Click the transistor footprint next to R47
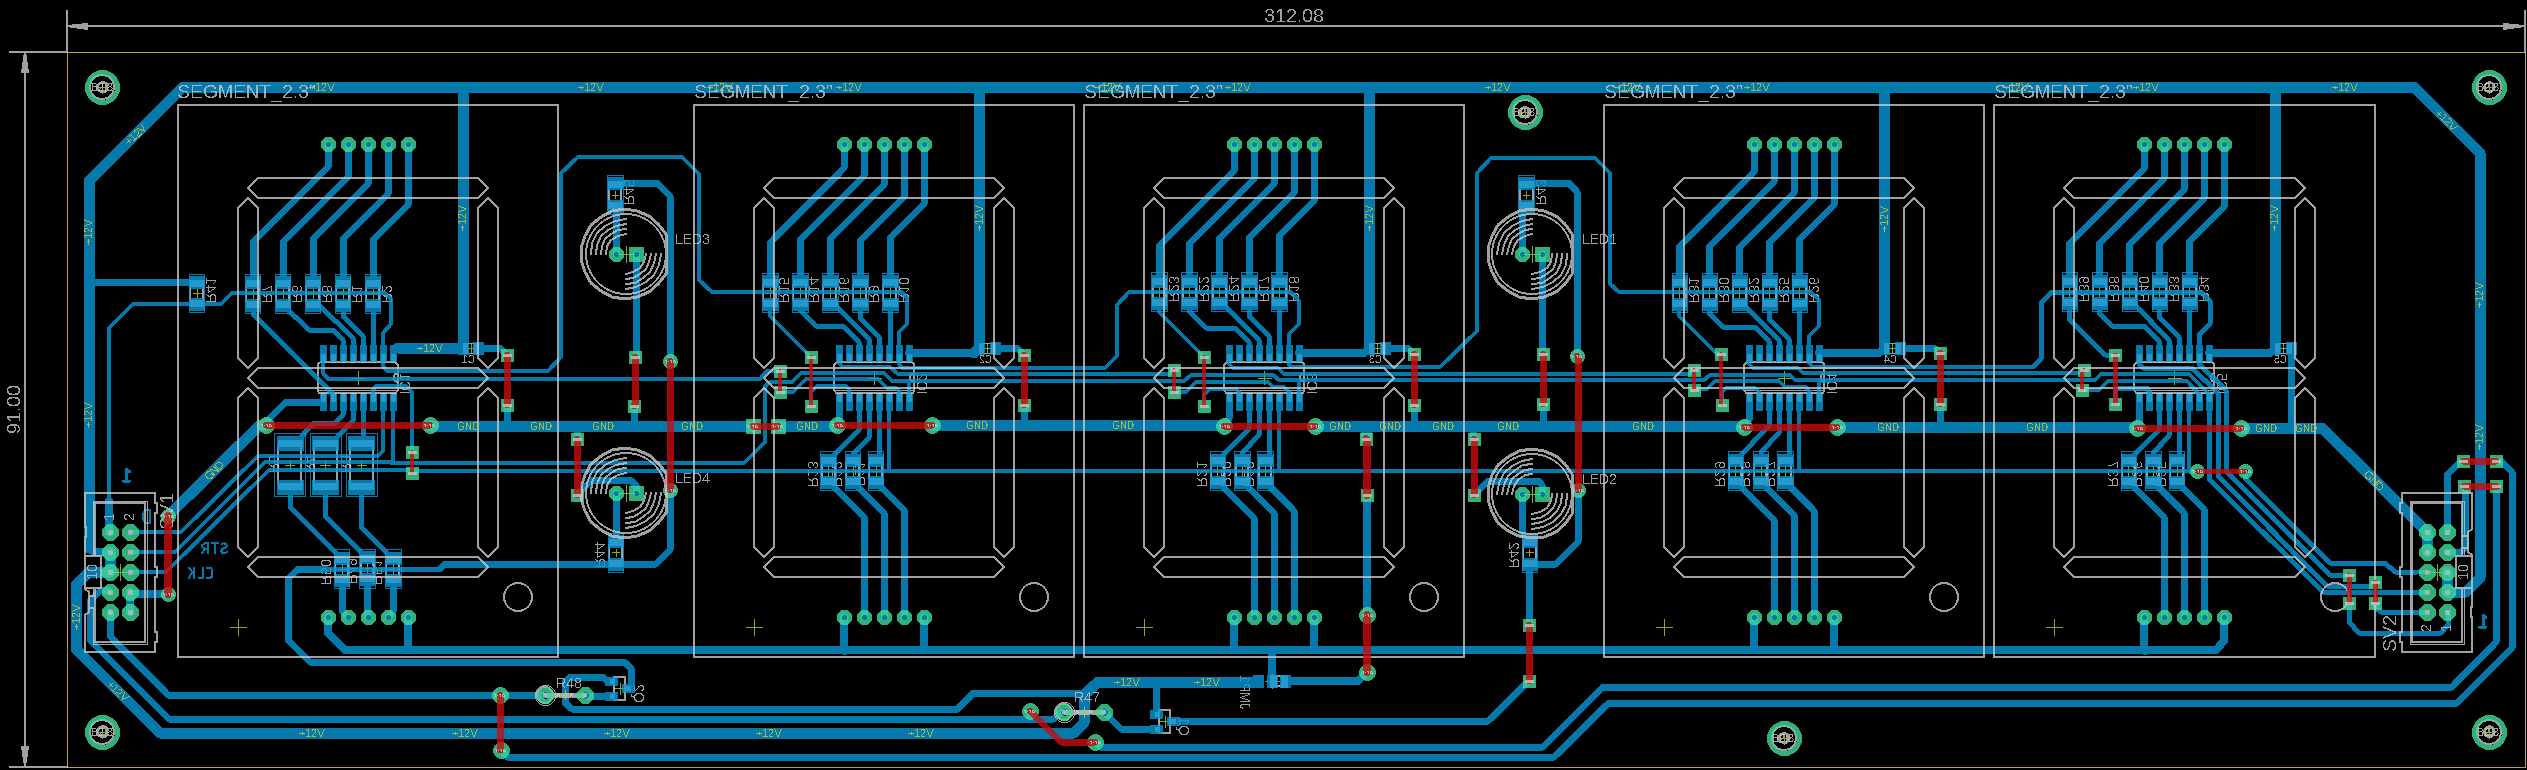This screenshot has height=770, width=2527. [1164, 721]
